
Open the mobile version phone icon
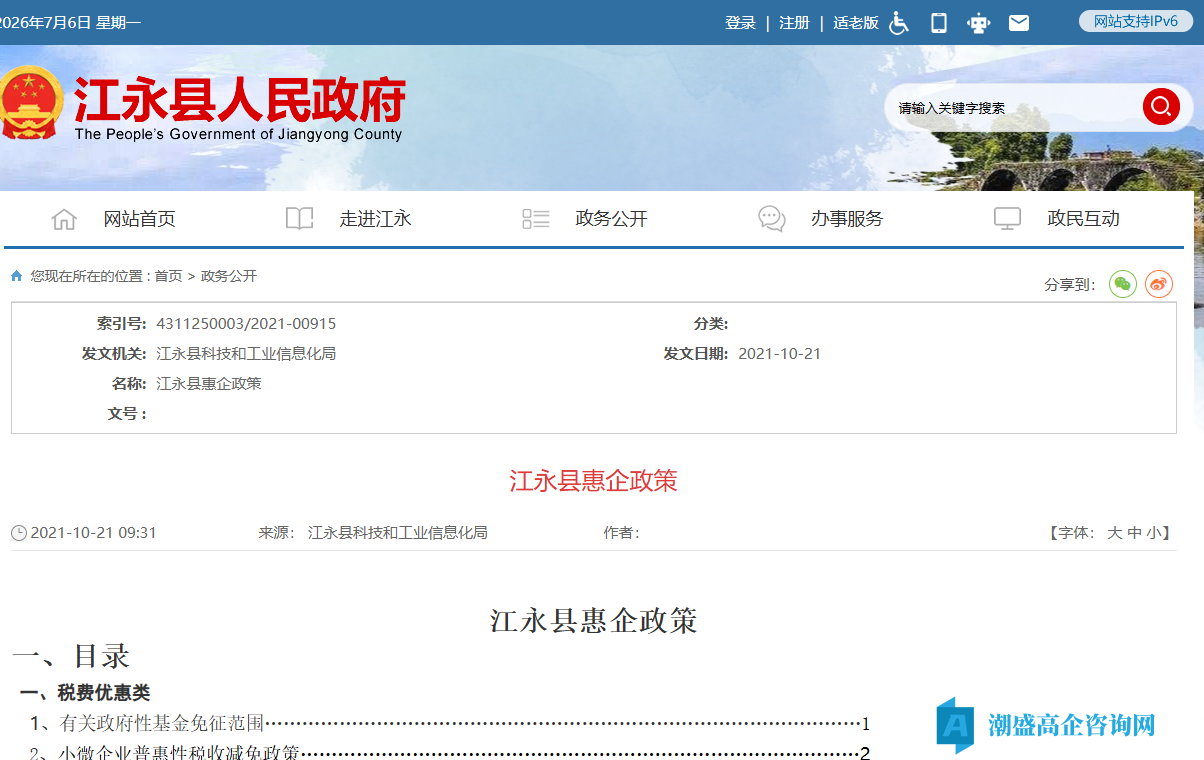(x=939, y=22)
